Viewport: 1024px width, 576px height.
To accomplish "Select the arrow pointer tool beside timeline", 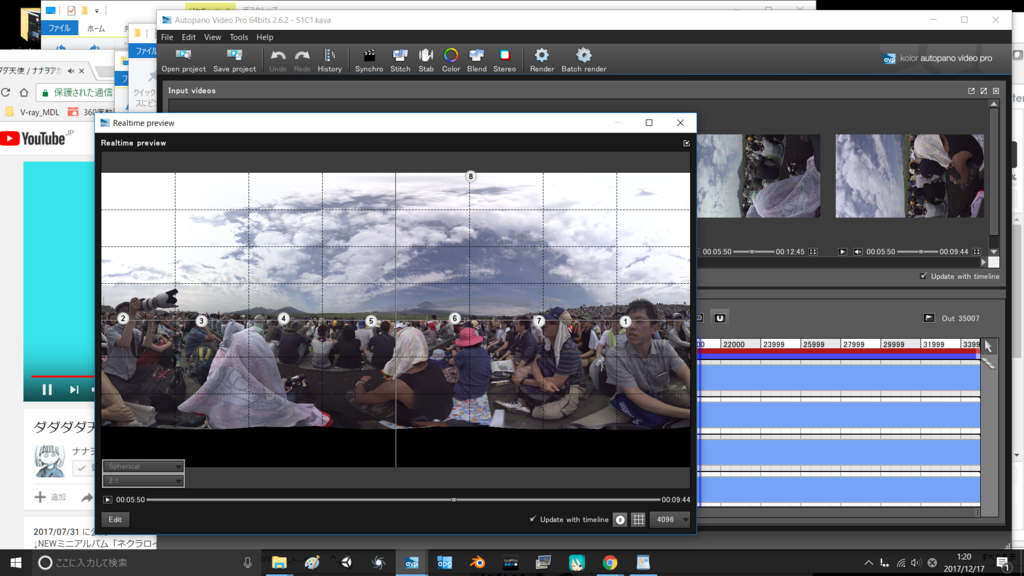I will pos(988,346).
